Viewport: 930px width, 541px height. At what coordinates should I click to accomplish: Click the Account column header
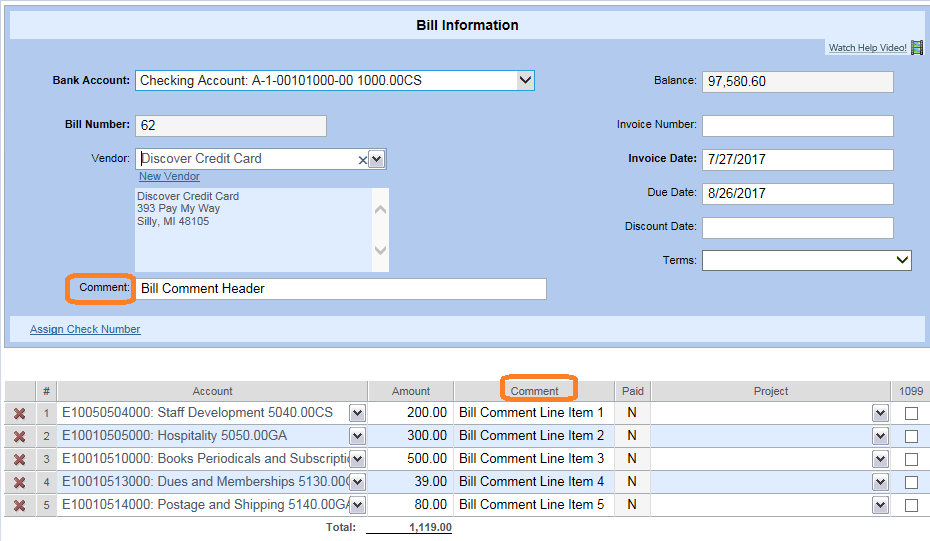pyautogui.click(x=212, y=391)
